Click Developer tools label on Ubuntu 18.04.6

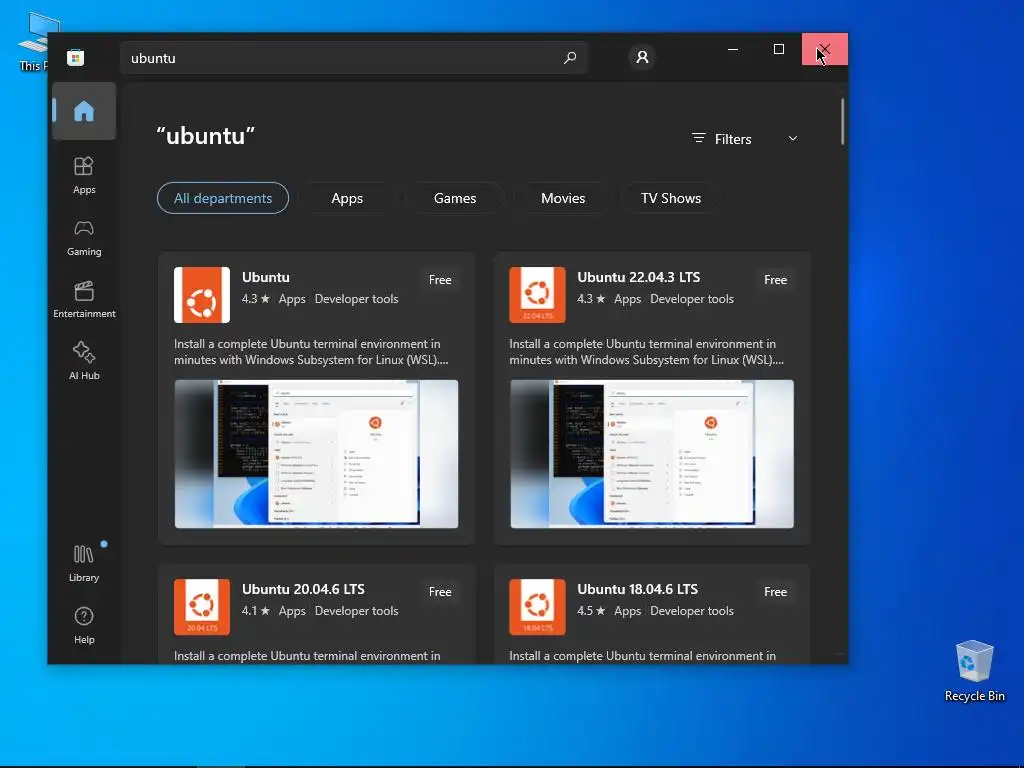692,611
